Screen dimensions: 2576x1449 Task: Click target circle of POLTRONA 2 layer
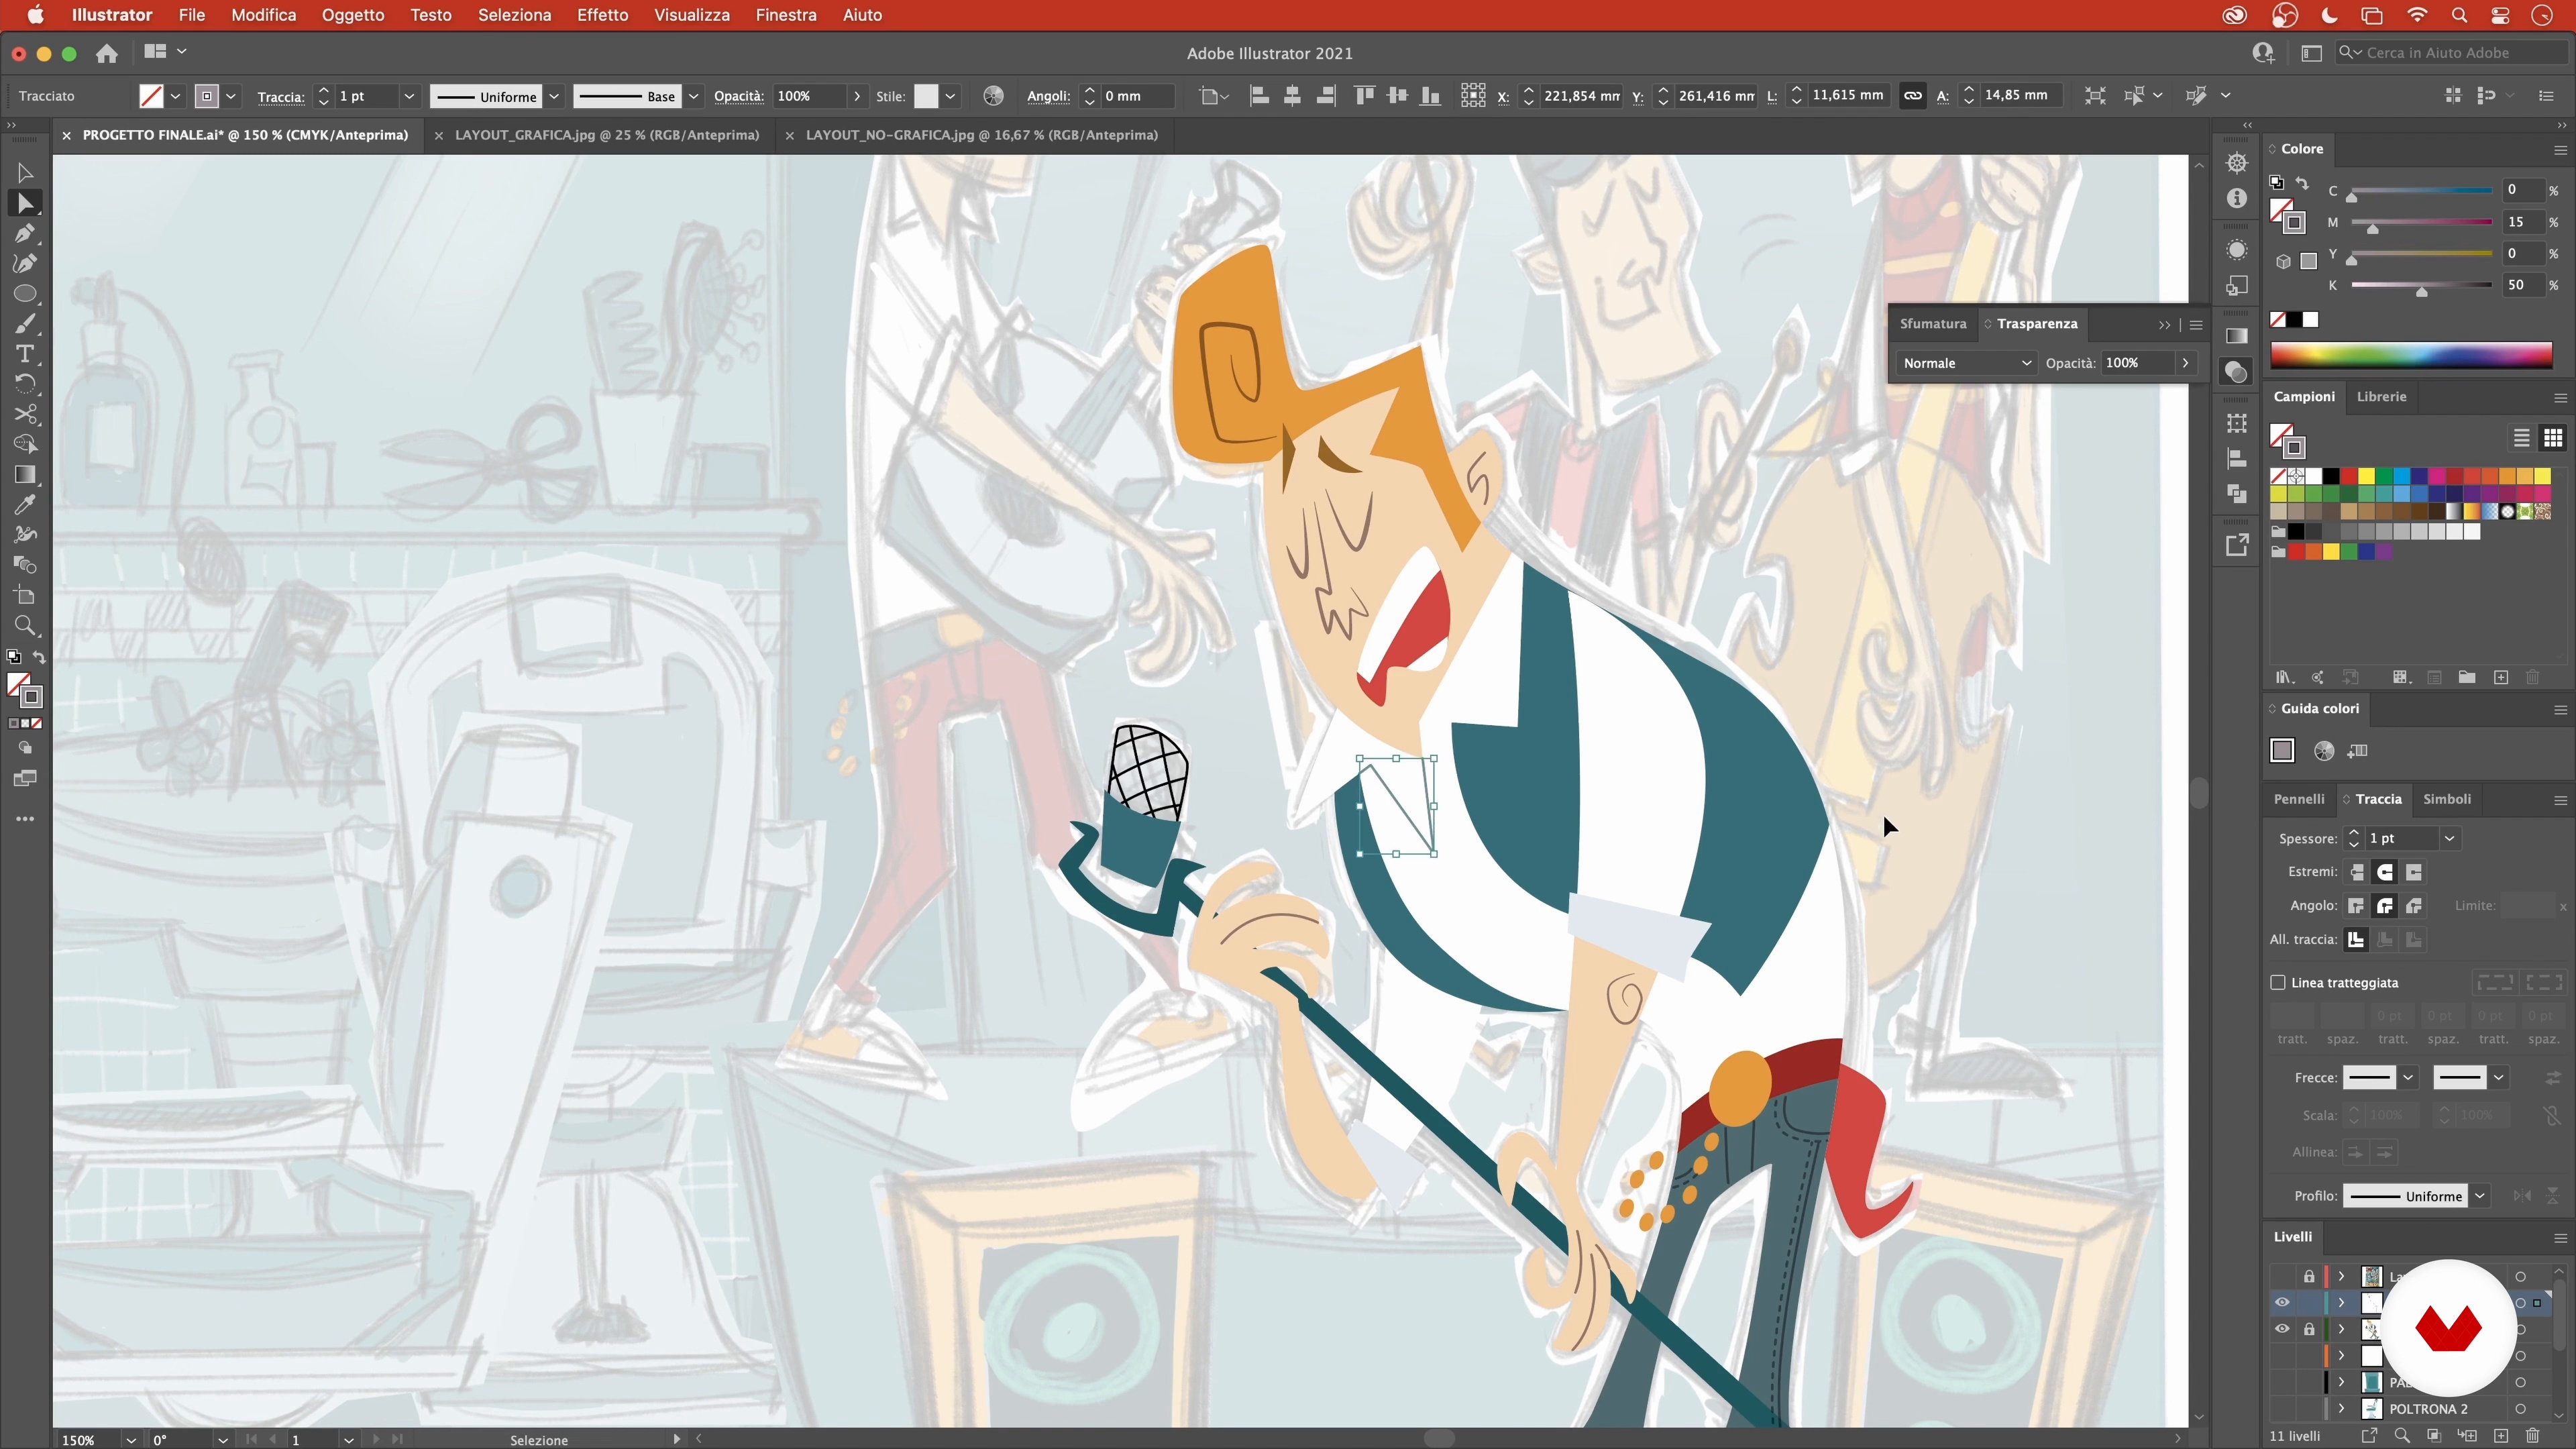[x=2520, y=1409]
